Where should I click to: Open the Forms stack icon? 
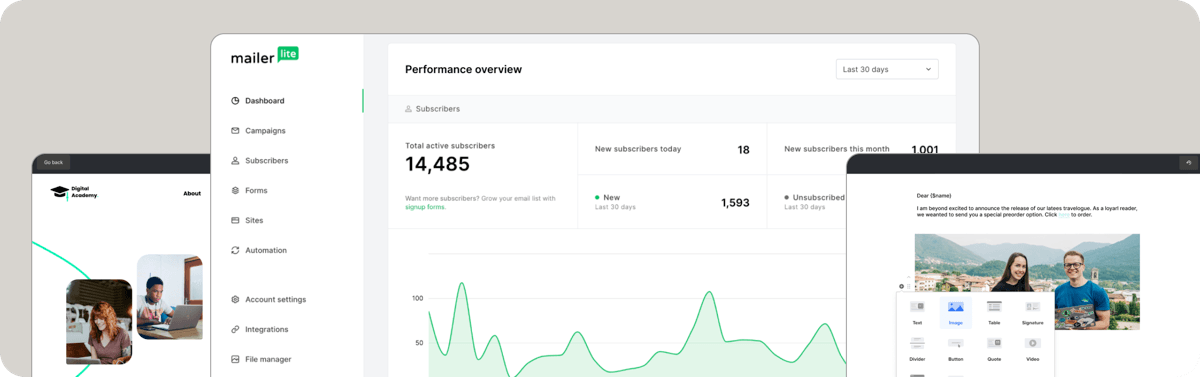235,190
